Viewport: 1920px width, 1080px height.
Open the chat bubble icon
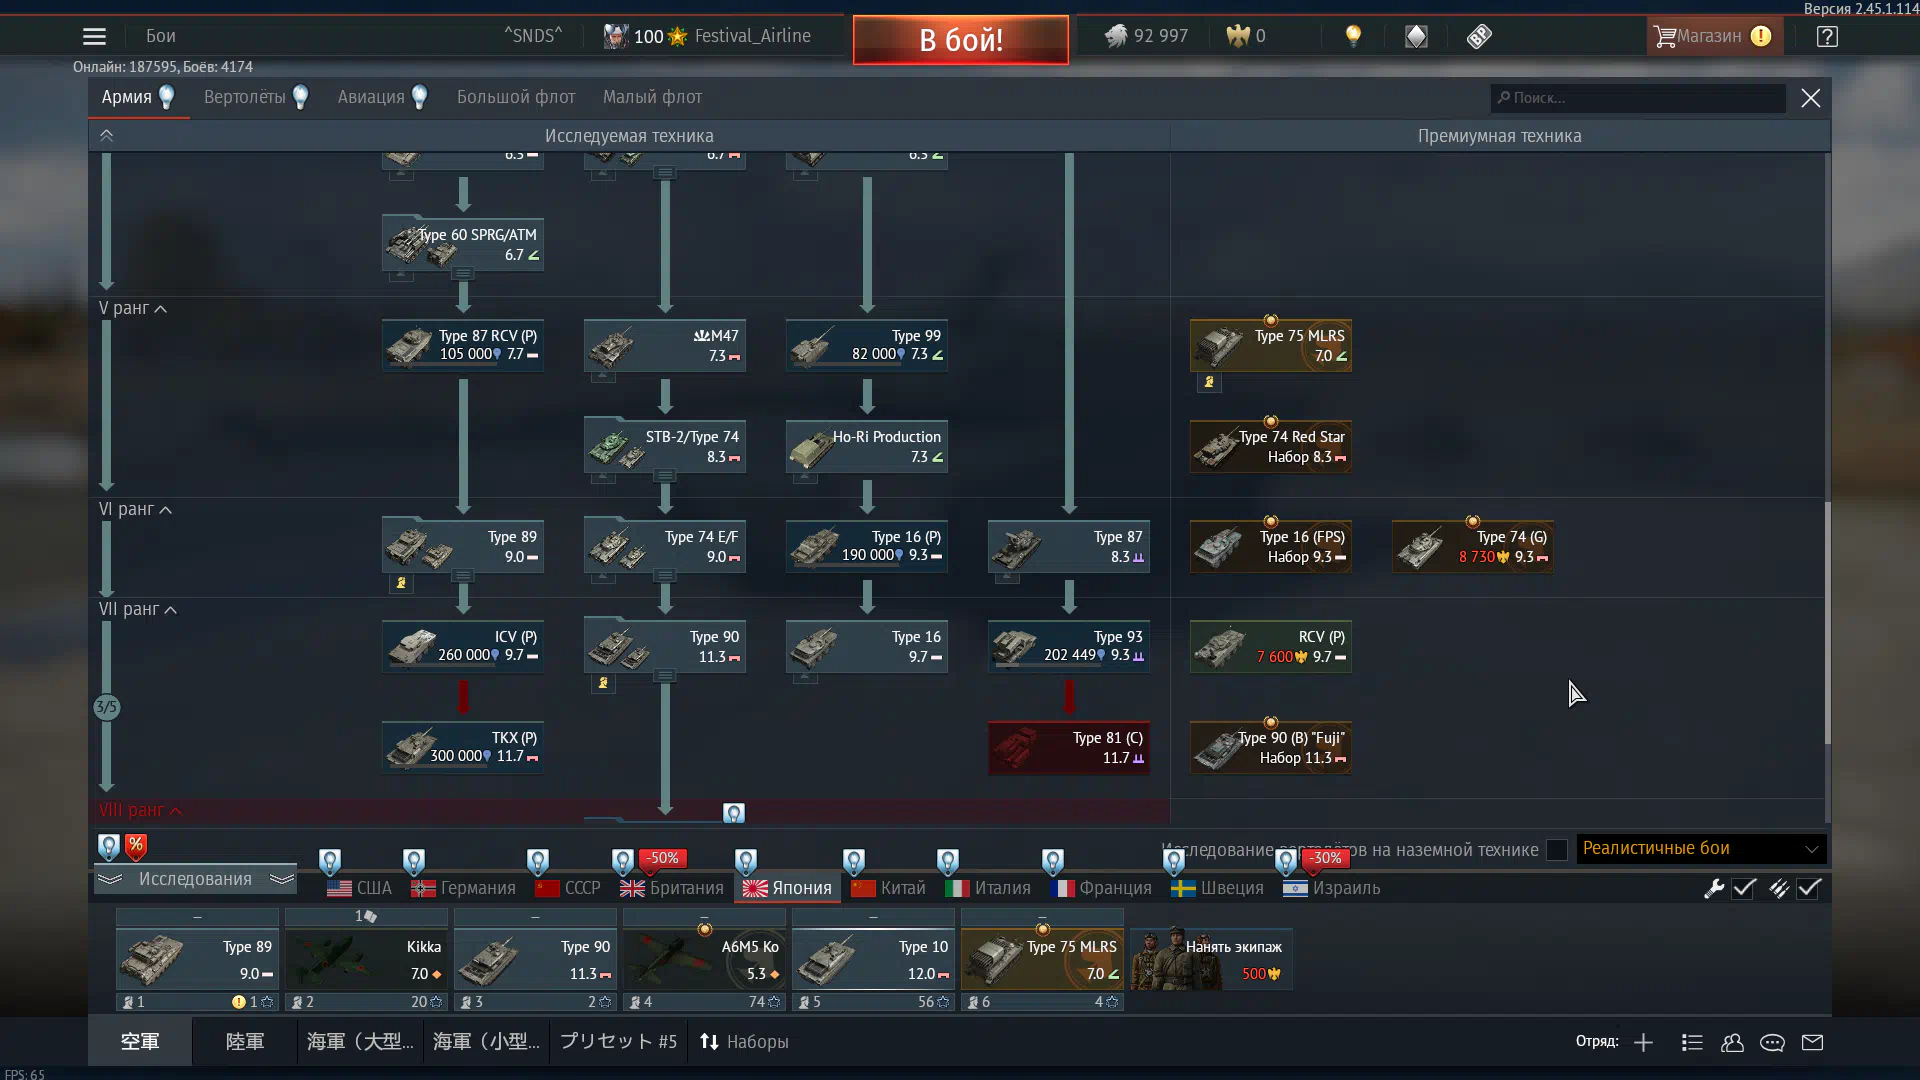(1772, 1043)
